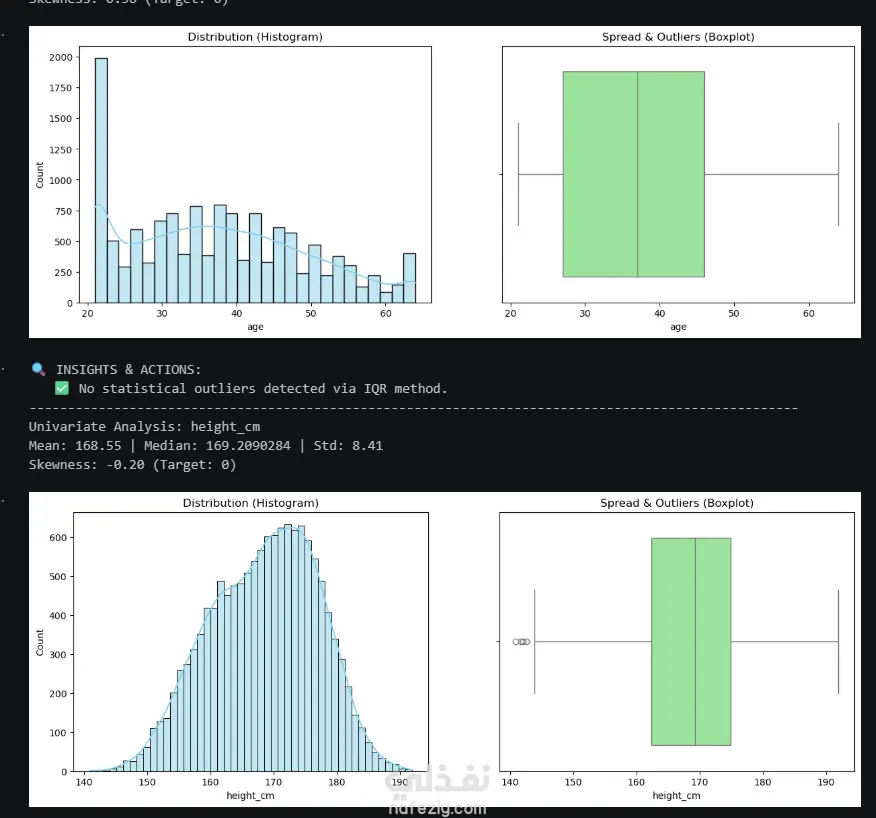Screen dimensions: 876x818
Task: Click 'Spread & Outliers (Boxplot)' title above age boxplot
Action: point(678,37)
